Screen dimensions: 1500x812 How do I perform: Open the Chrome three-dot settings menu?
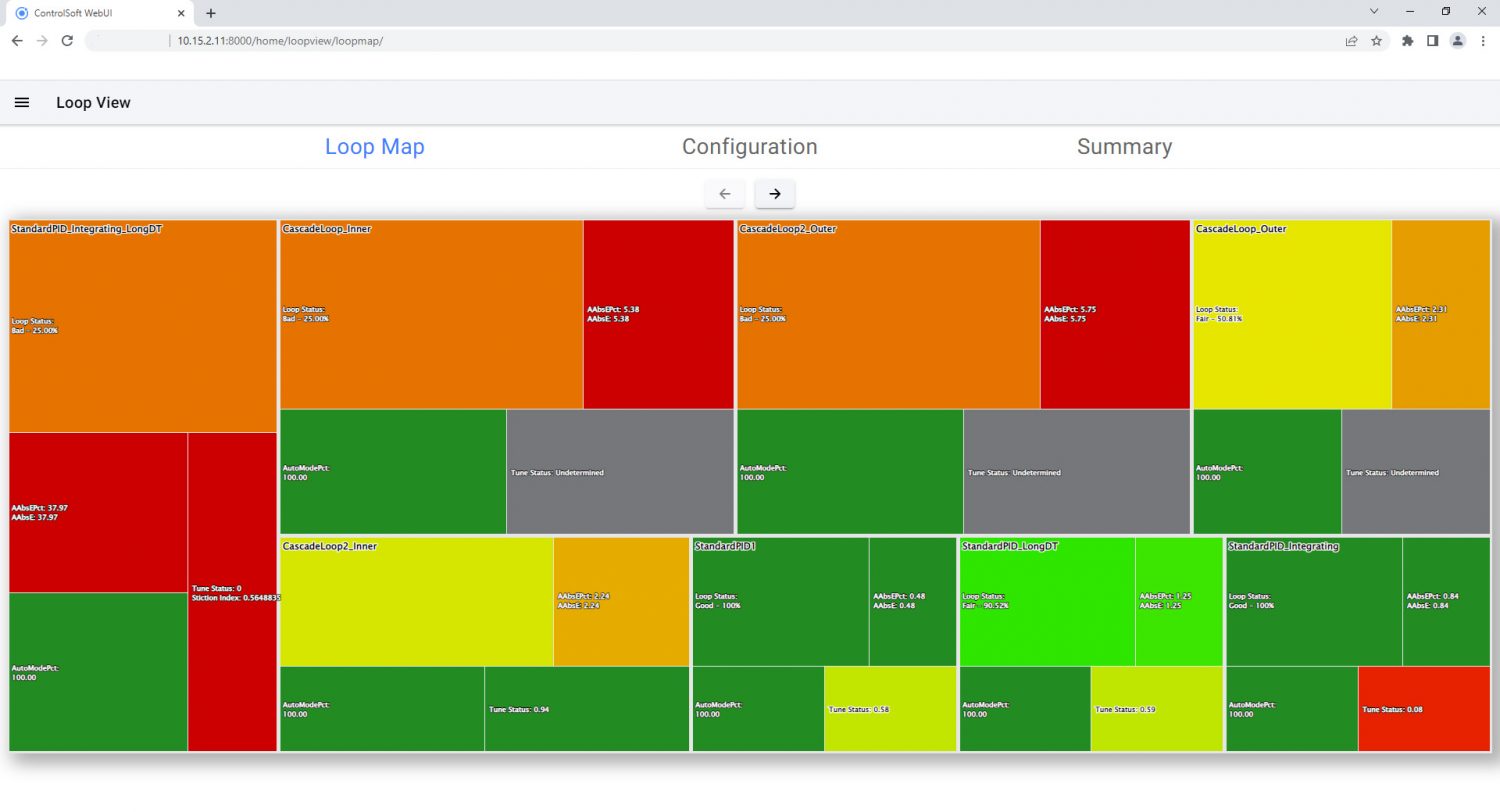pos(1483,41)
